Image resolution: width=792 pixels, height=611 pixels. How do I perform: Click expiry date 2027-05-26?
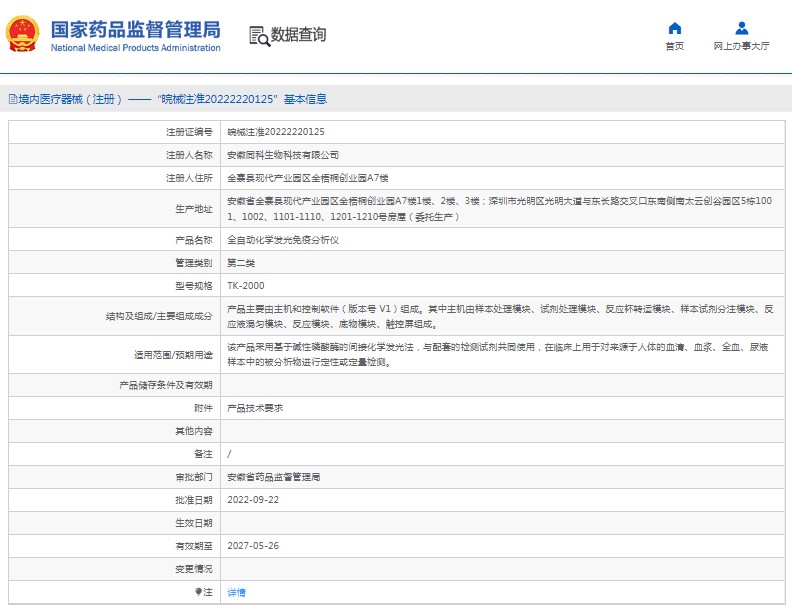[253, 546]
